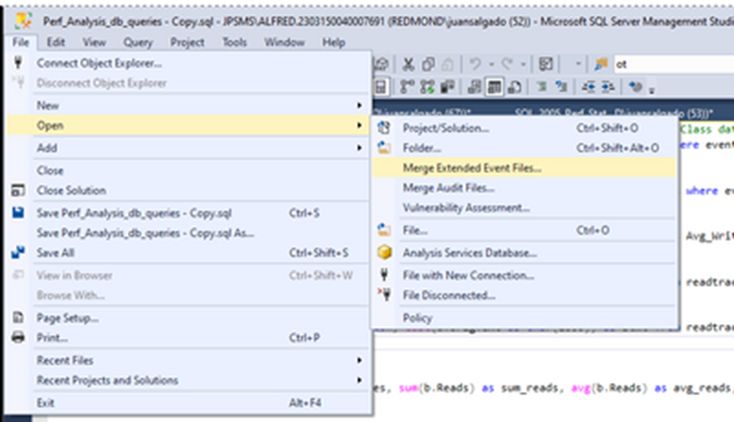Open the View menu
734x422 pixels.
tap(94, 42)
